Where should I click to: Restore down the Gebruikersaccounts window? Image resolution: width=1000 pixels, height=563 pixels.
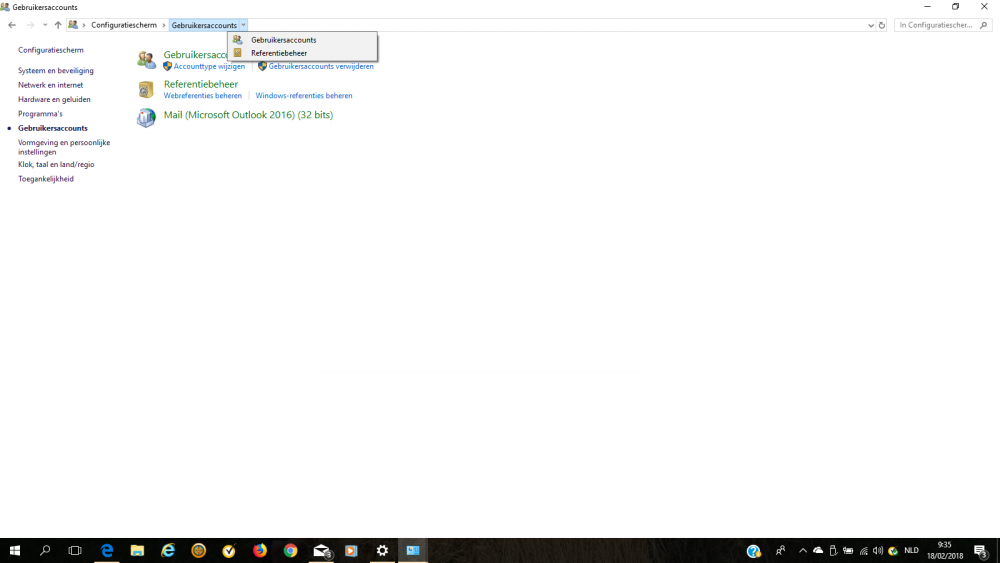(955, 6)
